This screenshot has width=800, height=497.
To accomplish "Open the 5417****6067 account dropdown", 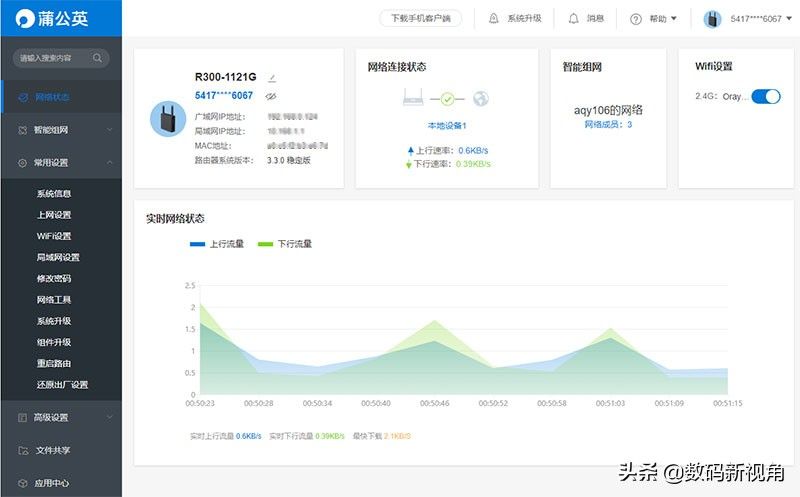I will point(761,19).
